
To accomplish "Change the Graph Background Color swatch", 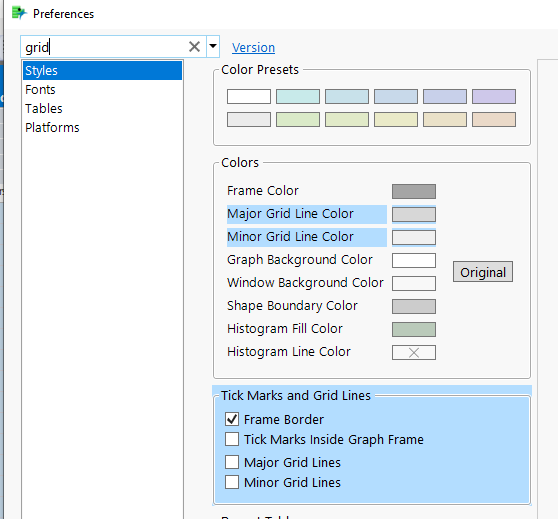I will click(x=414, y=260).
